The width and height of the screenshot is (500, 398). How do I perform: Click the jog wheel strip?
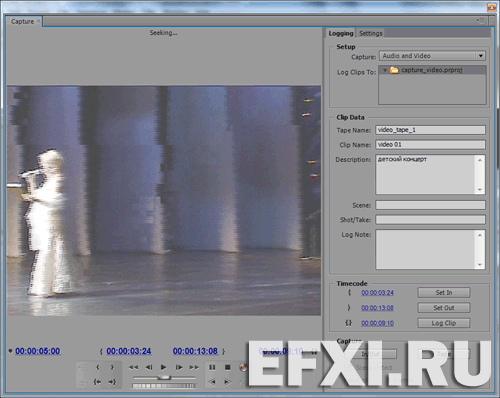click(163, 386)
